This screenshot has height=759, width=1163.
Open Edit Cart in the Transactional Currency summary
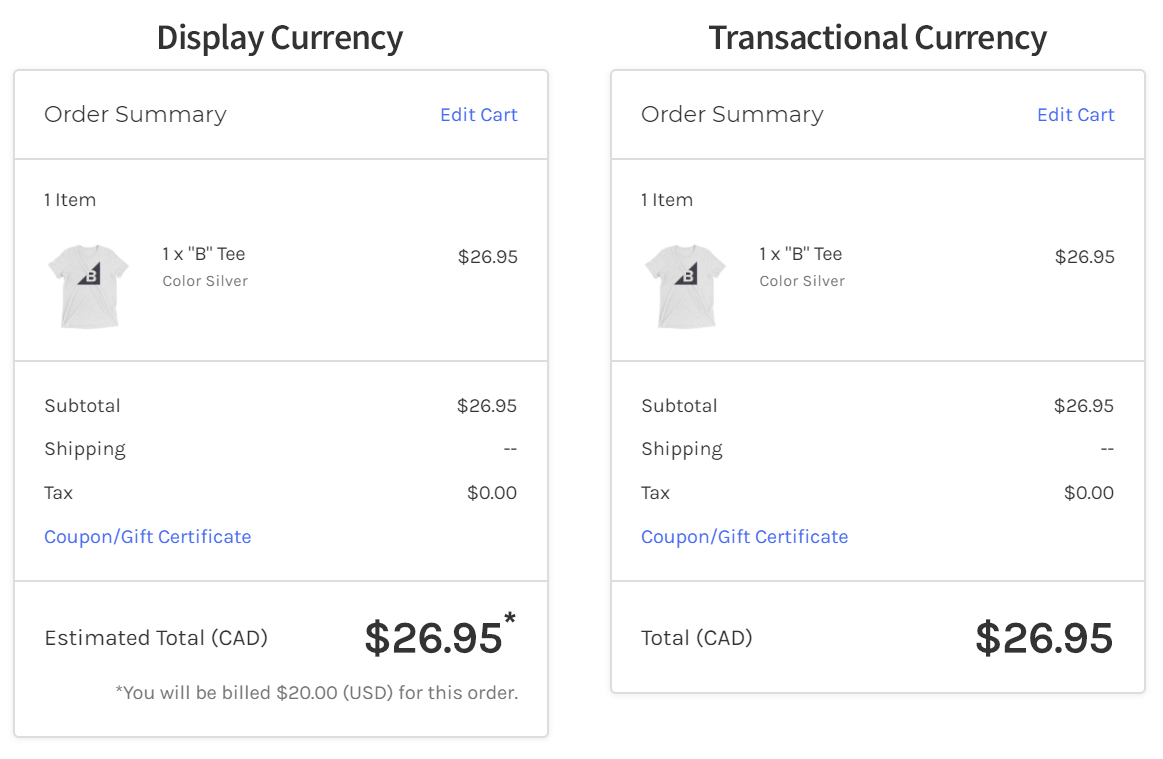1076,114
